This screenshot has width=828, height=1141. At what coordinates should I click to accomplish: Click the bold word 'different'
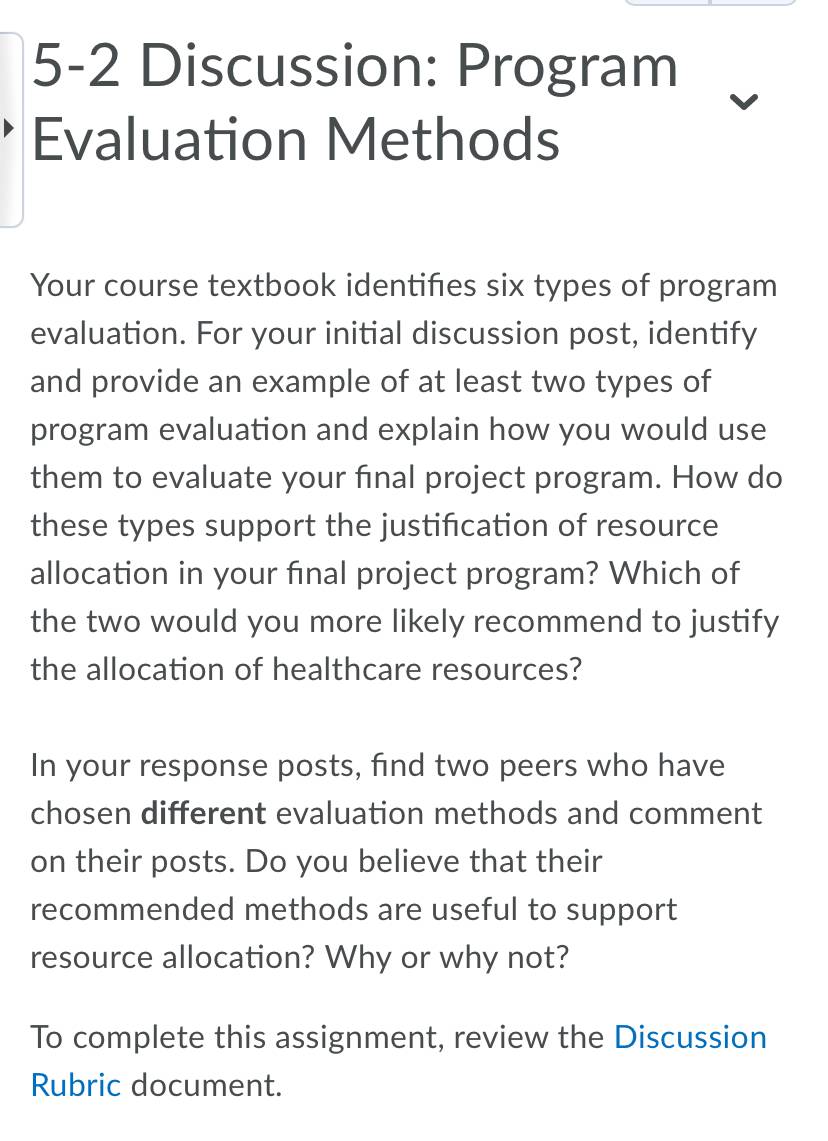[203, 813]
